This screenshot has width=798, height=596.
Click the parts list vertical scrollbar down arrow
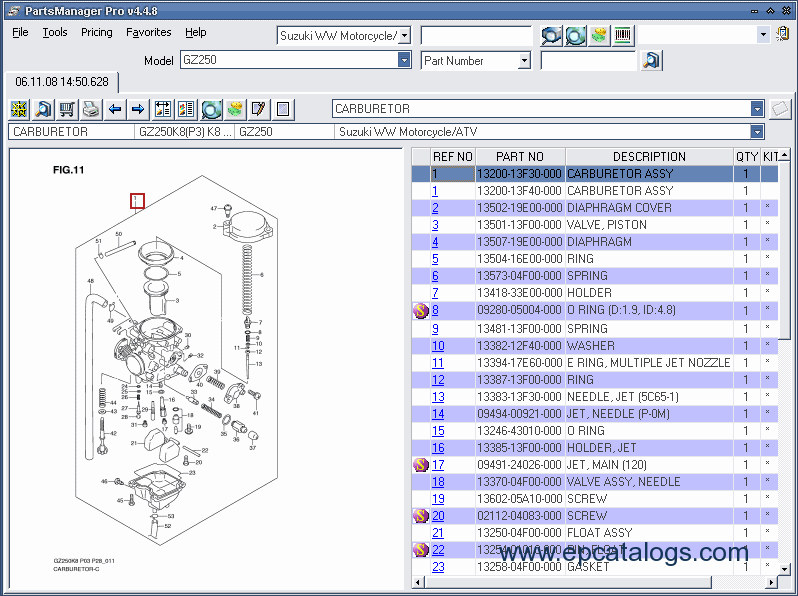[x=785, y=569]
